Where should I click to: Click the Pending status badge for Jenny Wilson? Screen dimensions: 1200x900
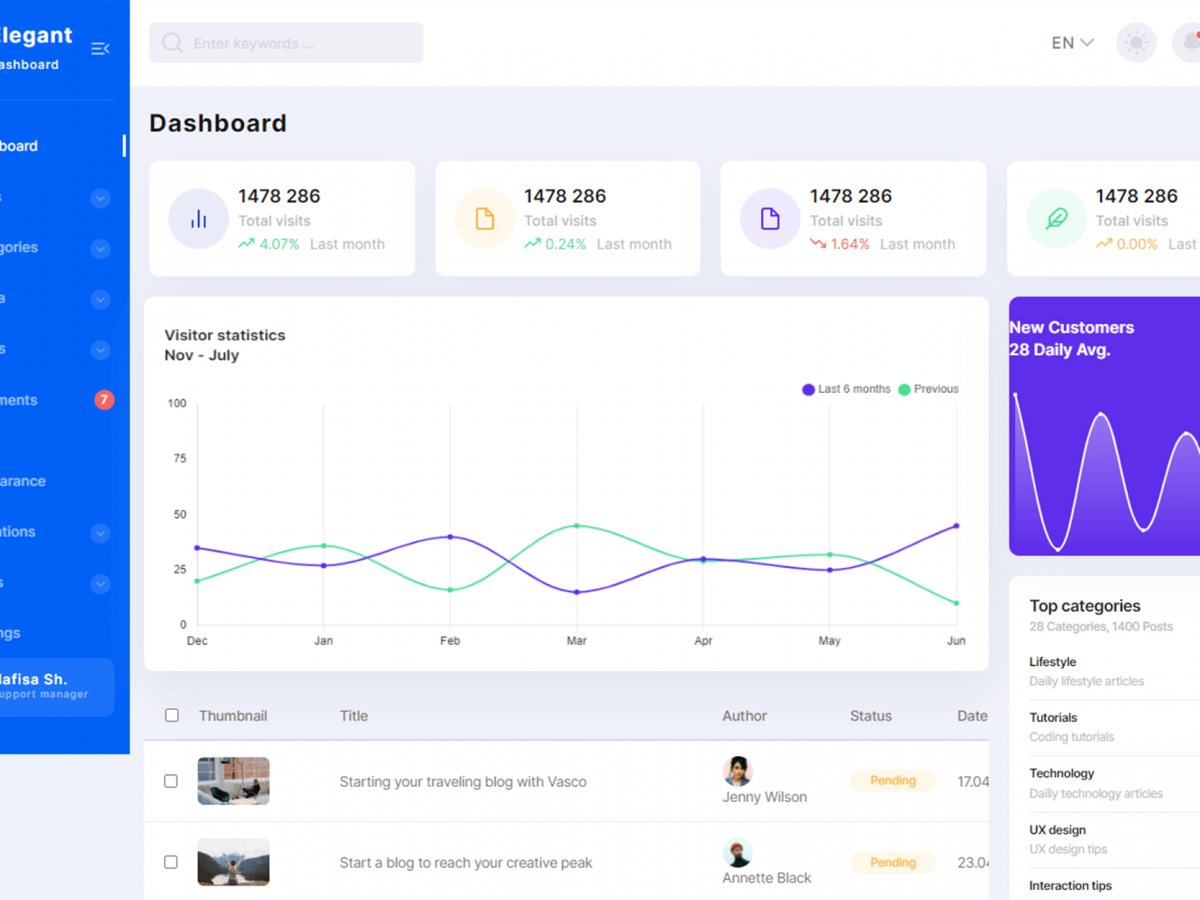pyautogui.click(x=892, y=781)
